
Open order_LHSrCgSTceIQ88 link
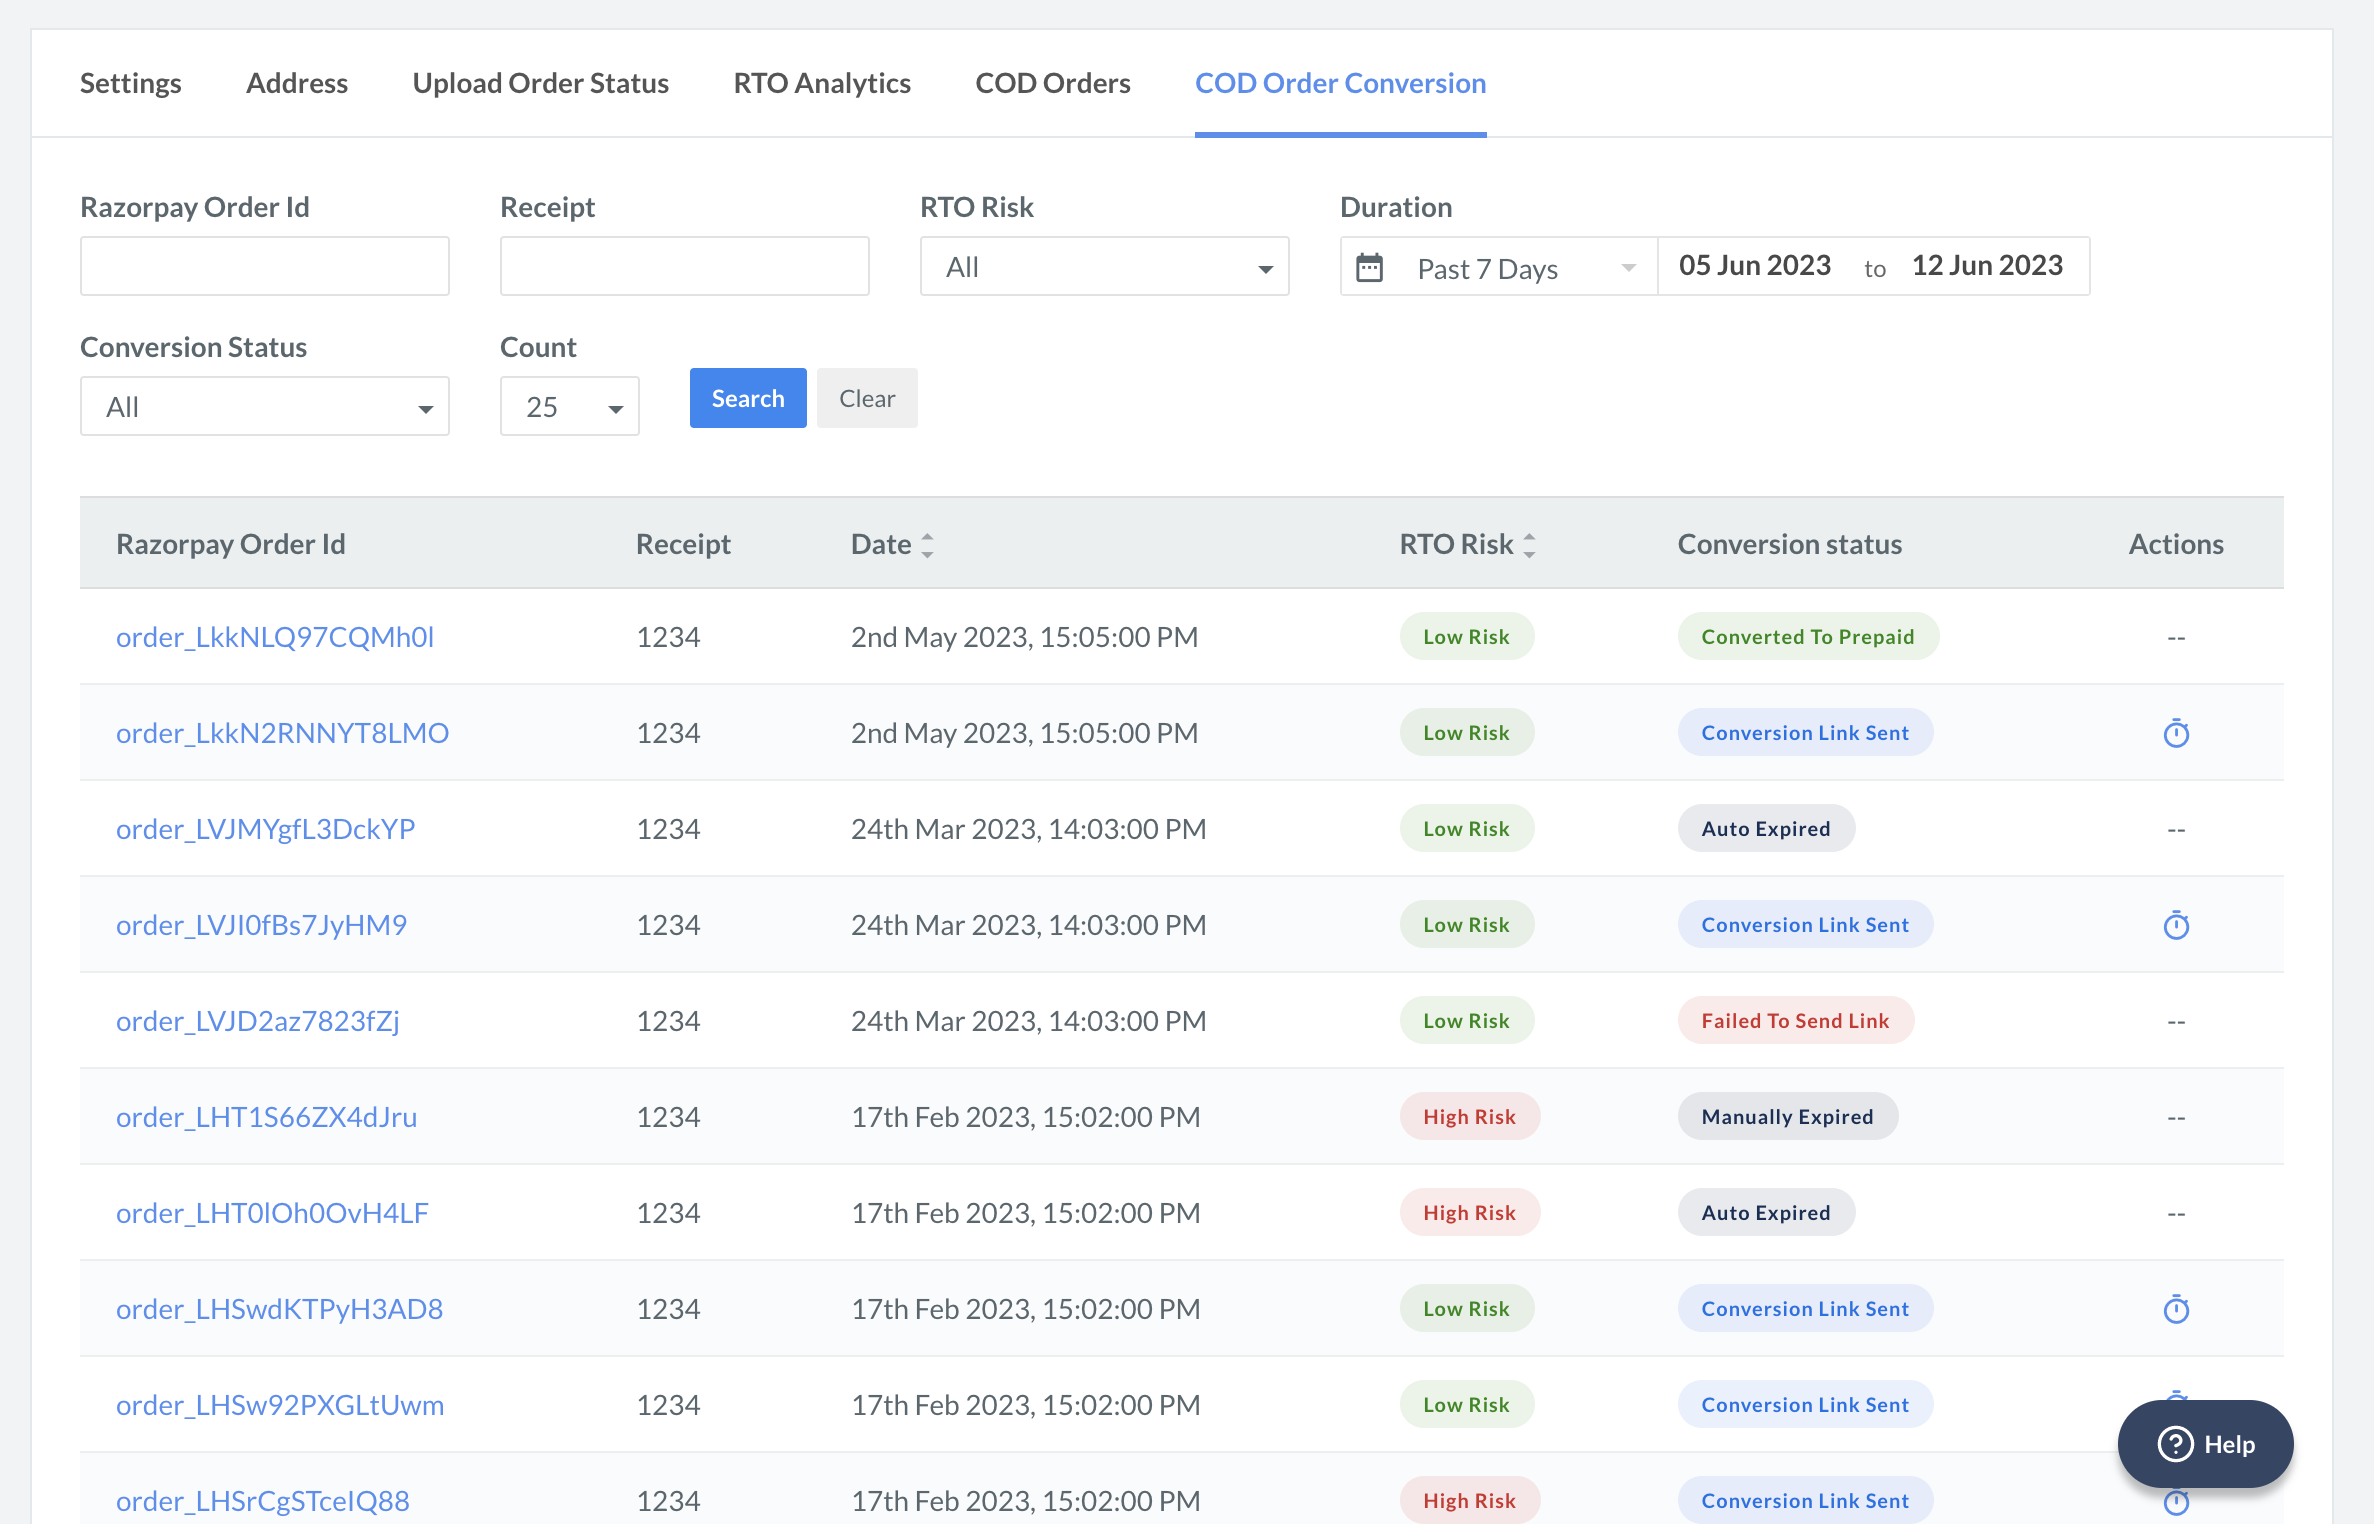pos(263,1501)
